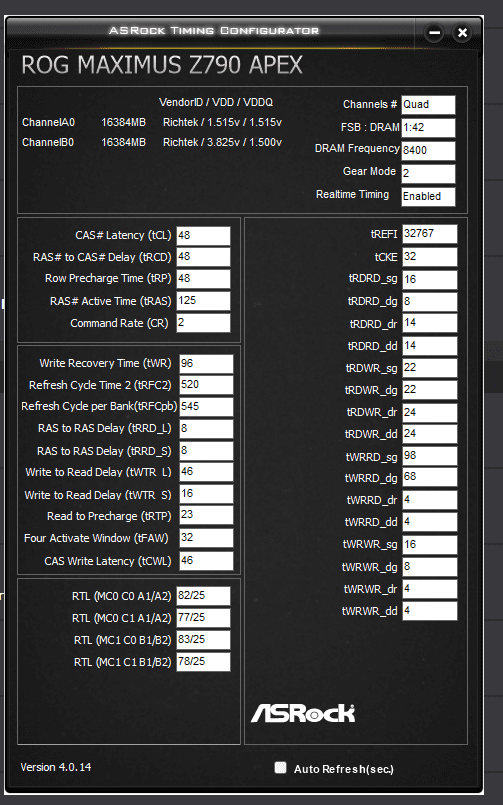This screenshot has width=503, height=805.
Task: Click the ChannelA0 label
Action: point(48,122)
